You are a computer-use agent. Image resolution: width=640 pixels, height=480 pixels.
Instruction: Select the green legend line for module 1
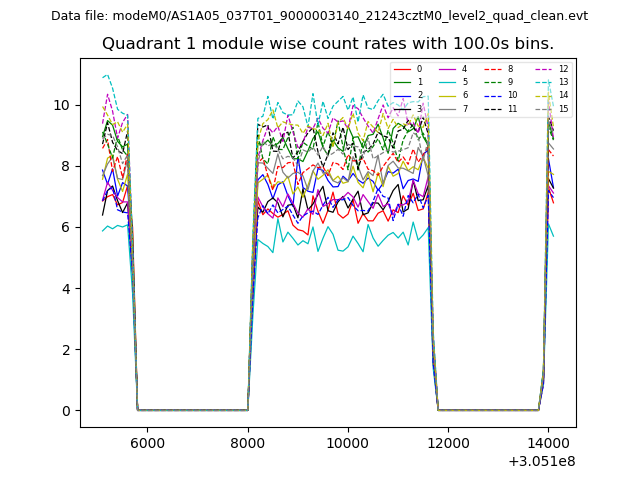[401, 82]
